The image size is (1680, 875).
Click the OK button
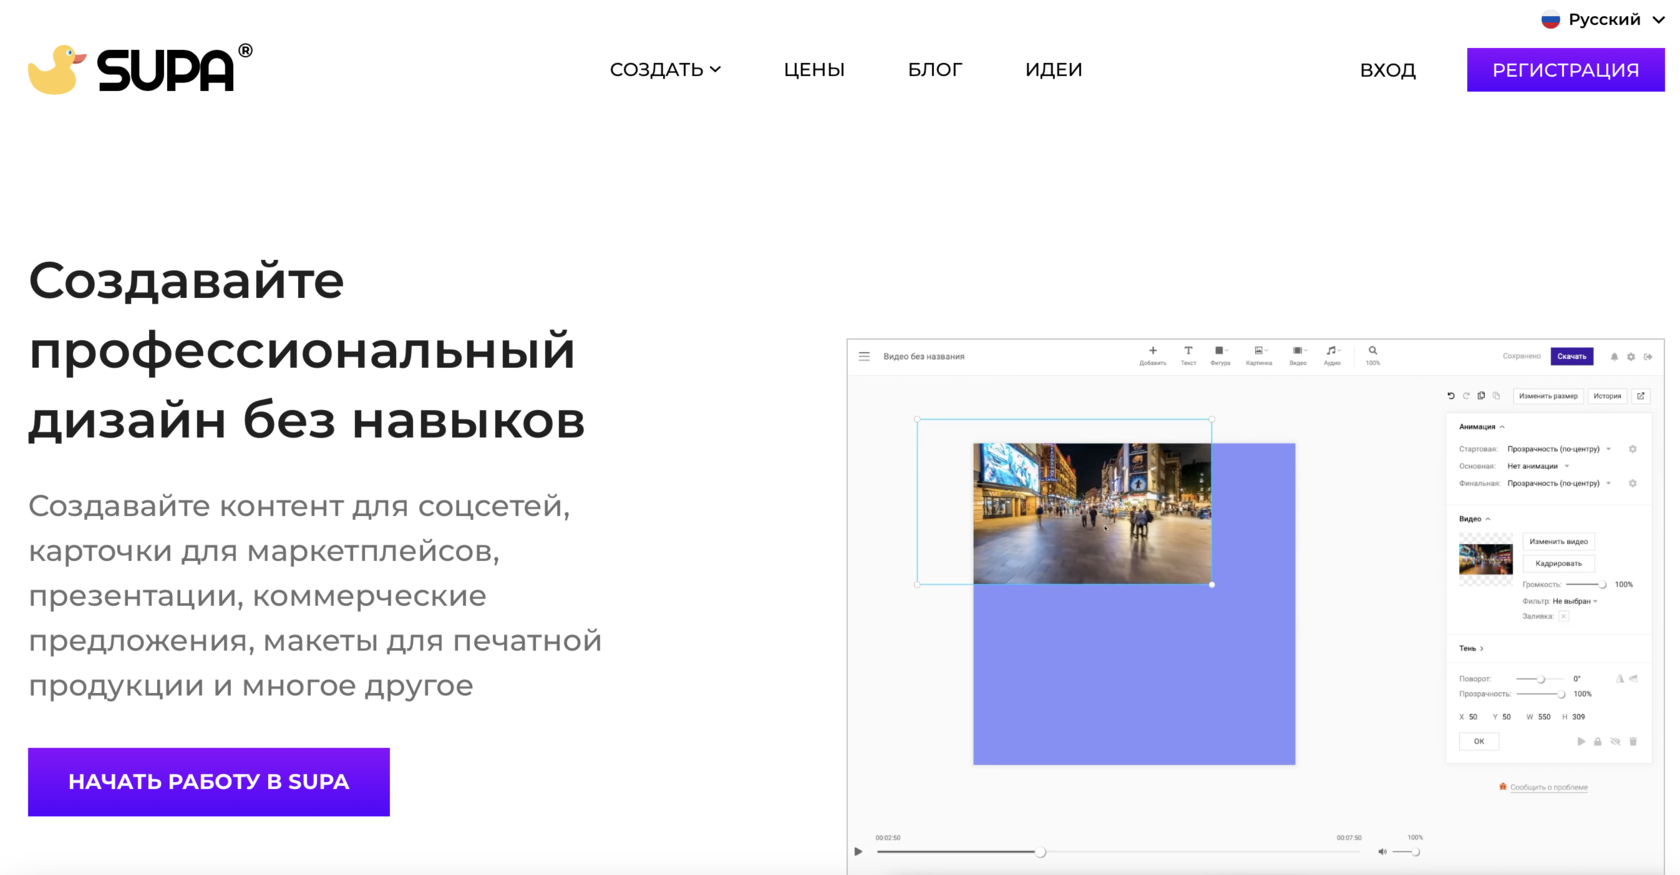[1479, 741]
